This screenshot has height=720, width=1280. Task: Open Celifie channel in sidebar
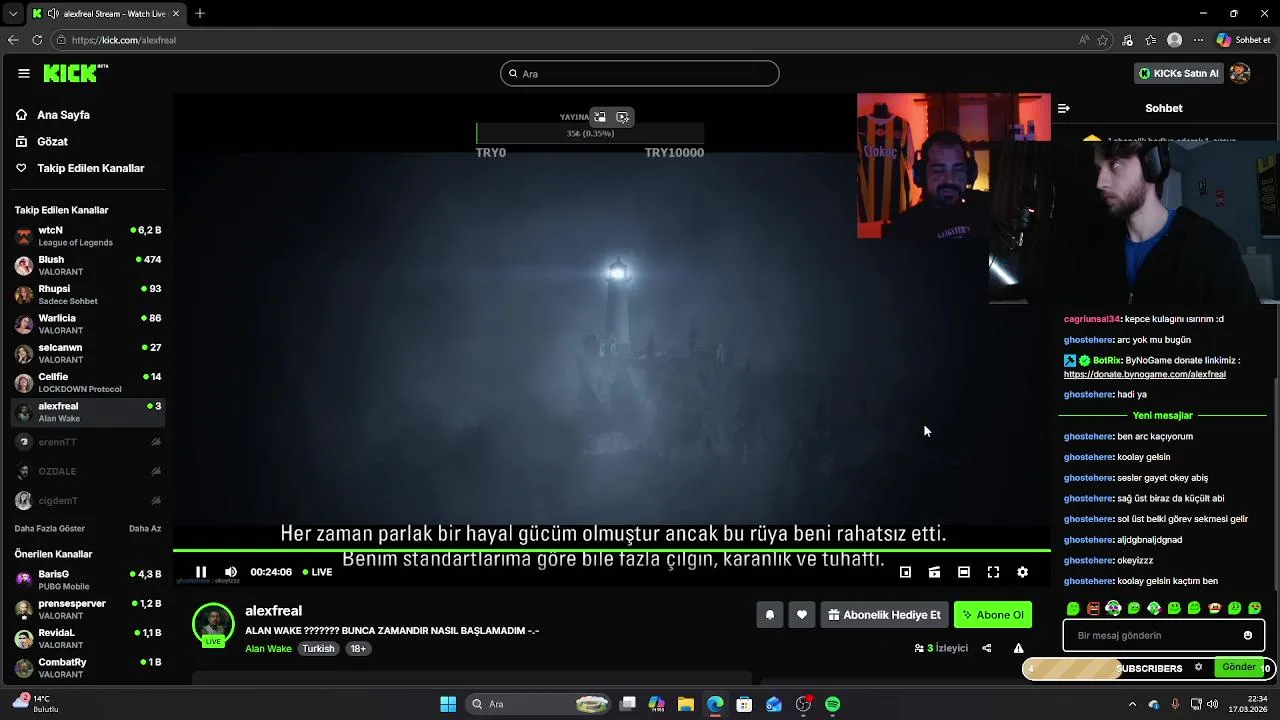click(x=88, y=382)
